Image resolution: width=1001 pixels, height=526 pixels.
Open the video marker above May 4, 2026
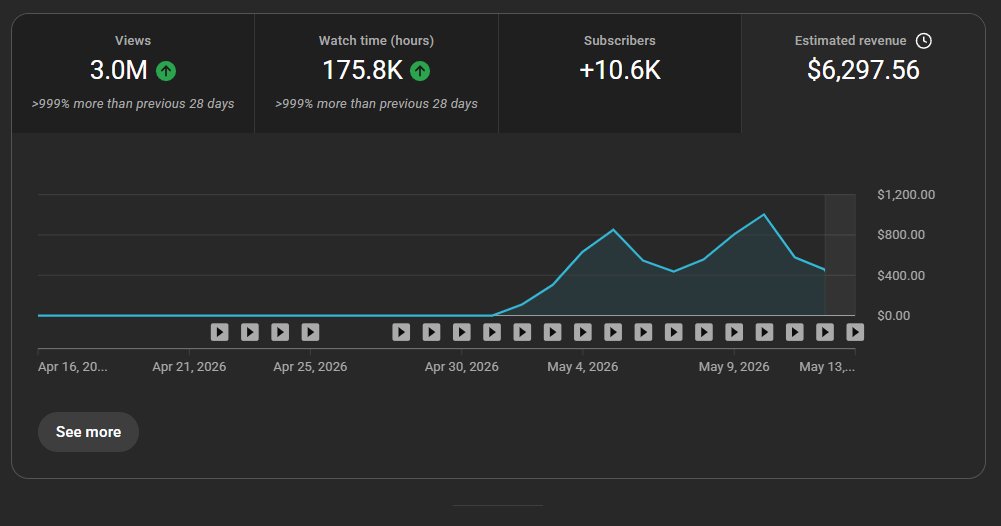pyautogui.click(x=583, y=332)
